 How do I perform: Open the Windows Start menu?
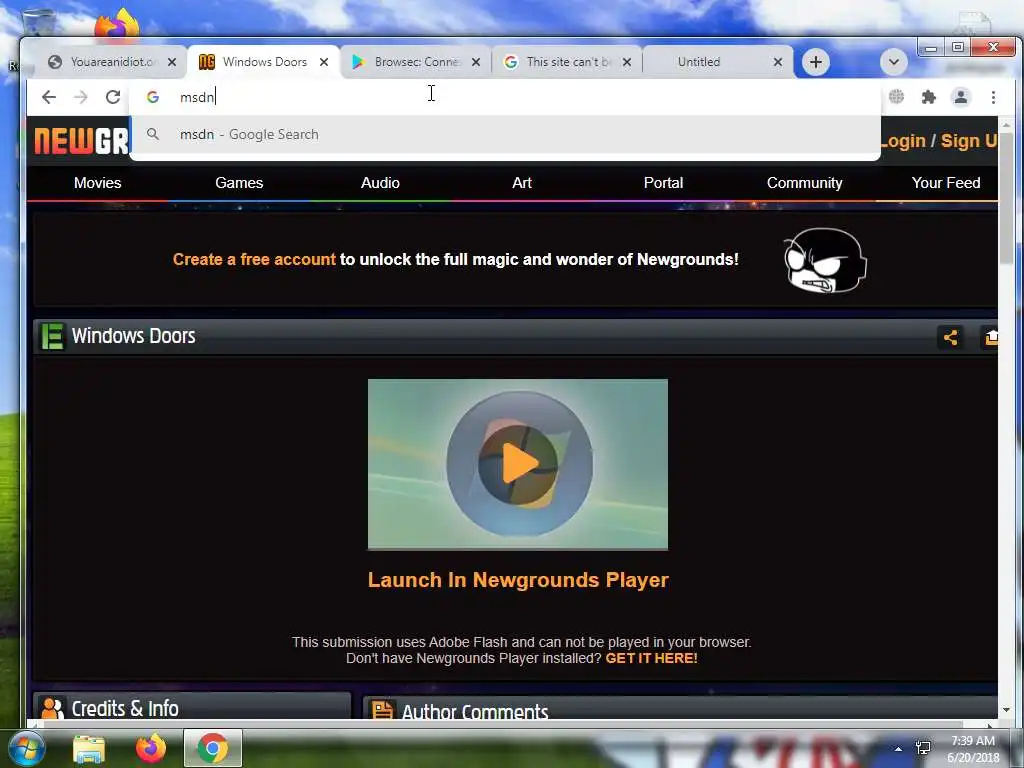(x=25, y=748)
